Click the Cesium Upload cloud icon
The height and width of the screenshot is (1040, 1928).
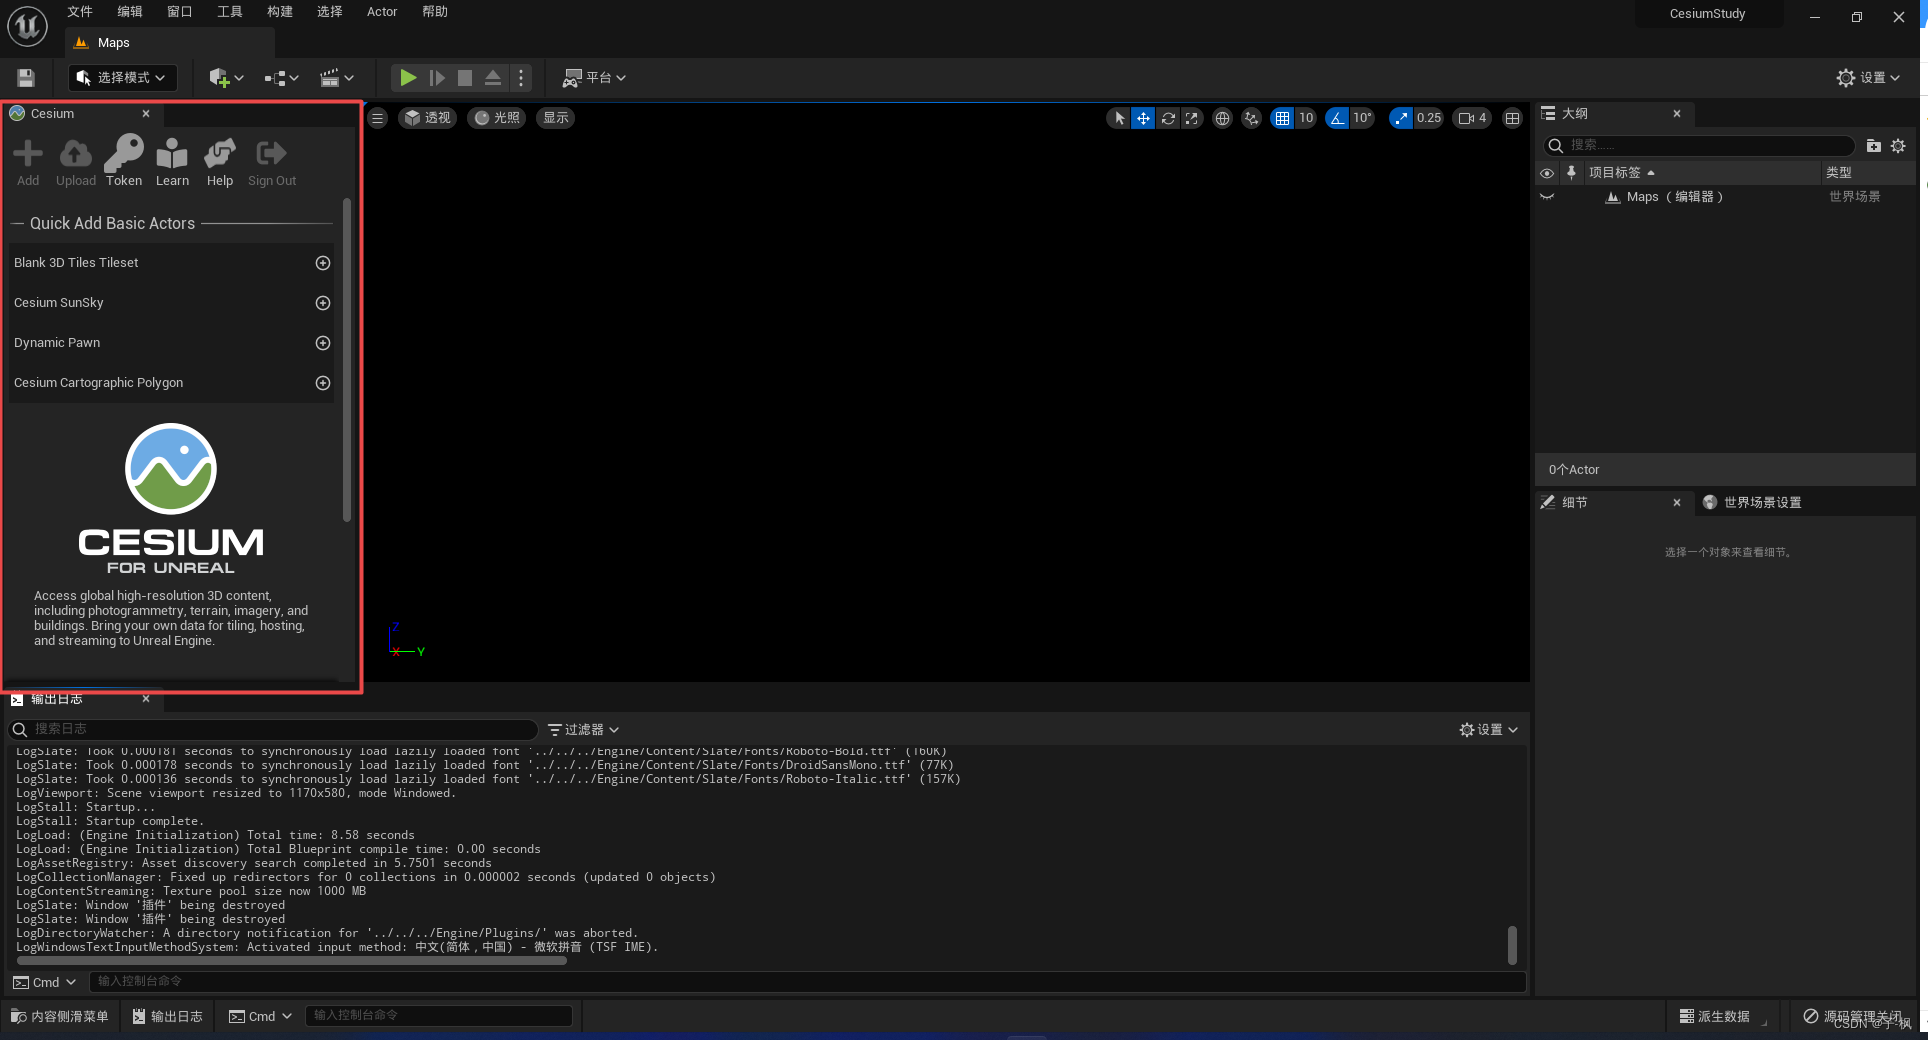point(75,161)
